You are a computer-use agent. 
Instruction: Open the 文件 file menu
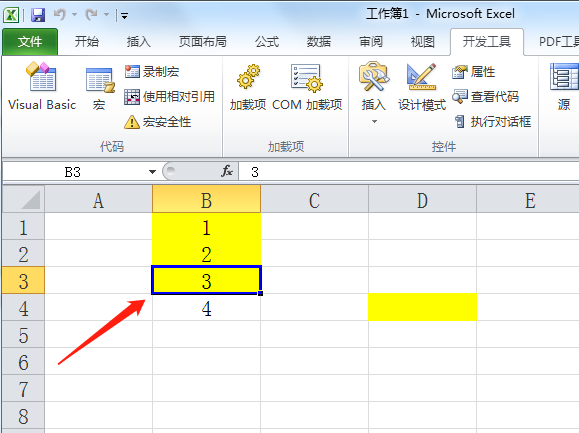pyautogui.click(x=30, y=42)
